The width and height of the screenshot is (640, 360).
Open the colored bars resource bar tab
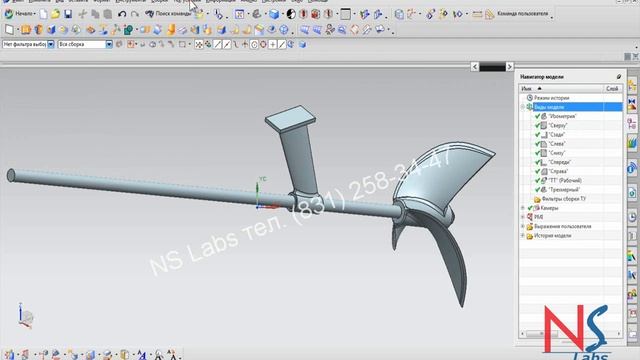click(x=632, y=143)
